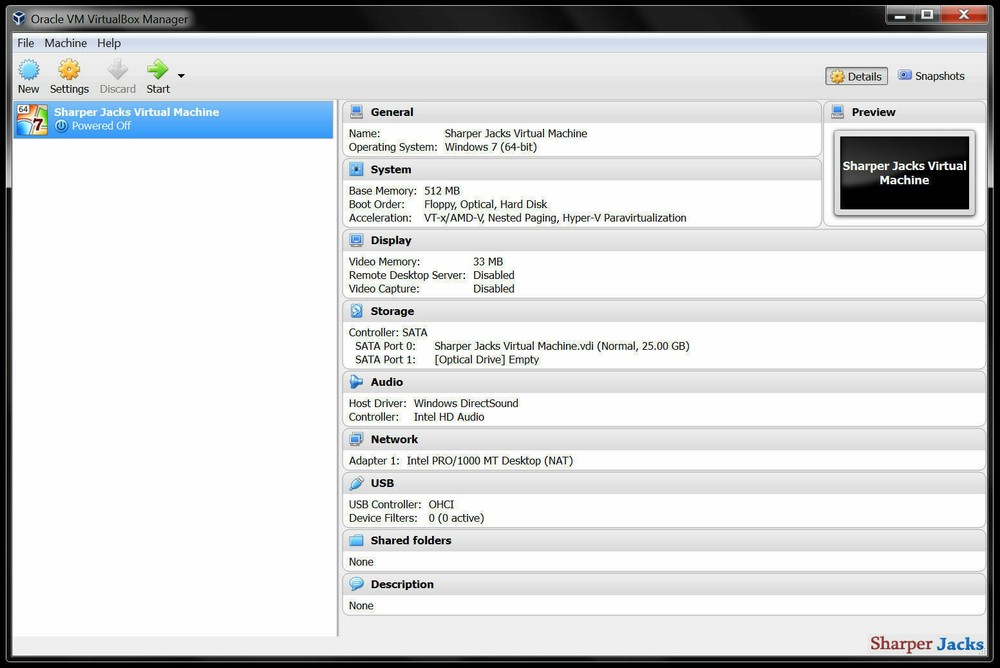Open Settings for the selected virtual machine

(69, 75)
